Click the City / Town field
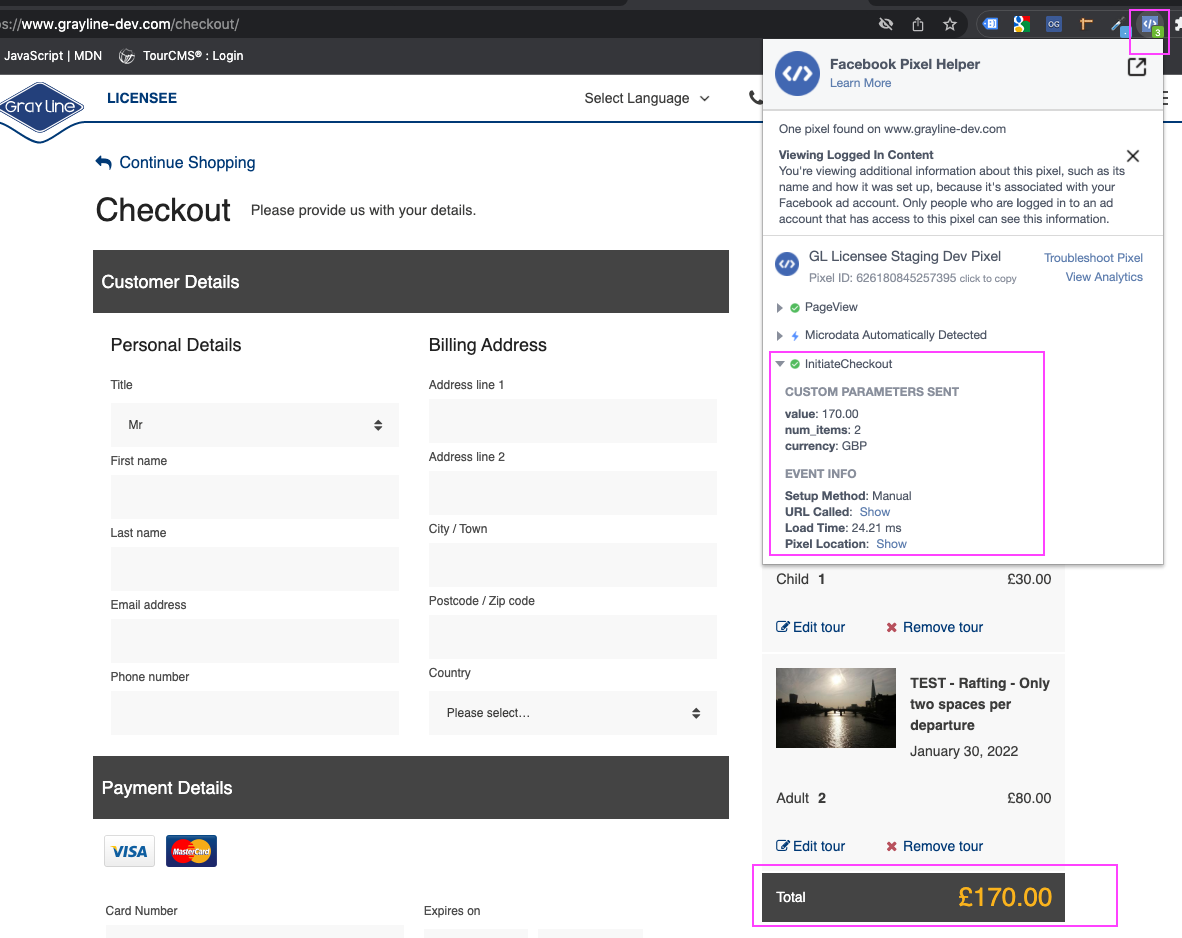The width and height of the screenshot is (1182, 938). pyautogui.click(x=573, y=566)
